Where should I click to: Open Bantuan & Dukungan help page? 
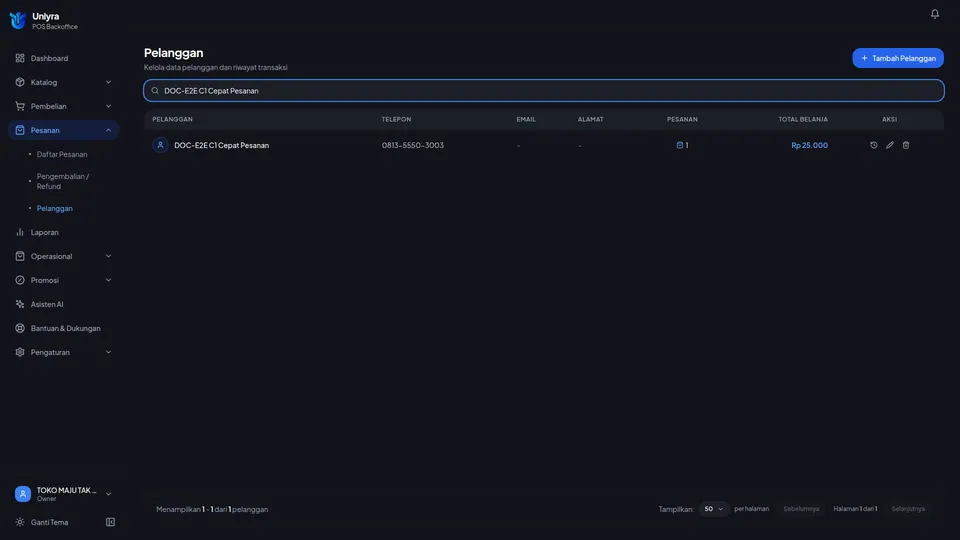64,328
